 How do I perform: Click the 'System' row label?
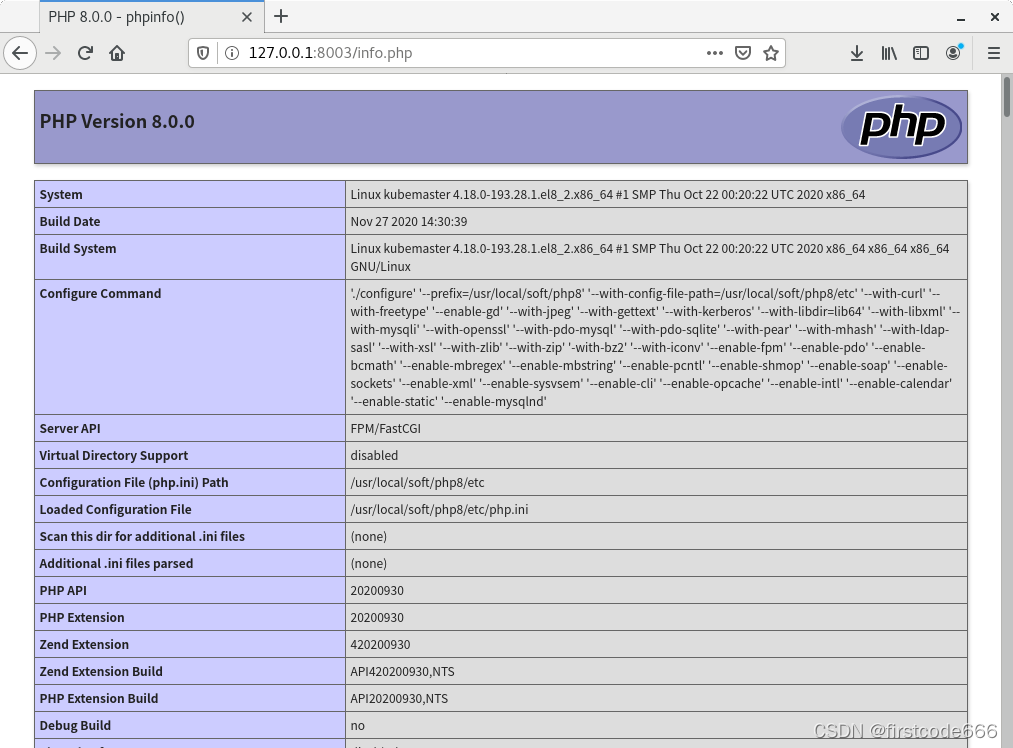pos(61,194)
